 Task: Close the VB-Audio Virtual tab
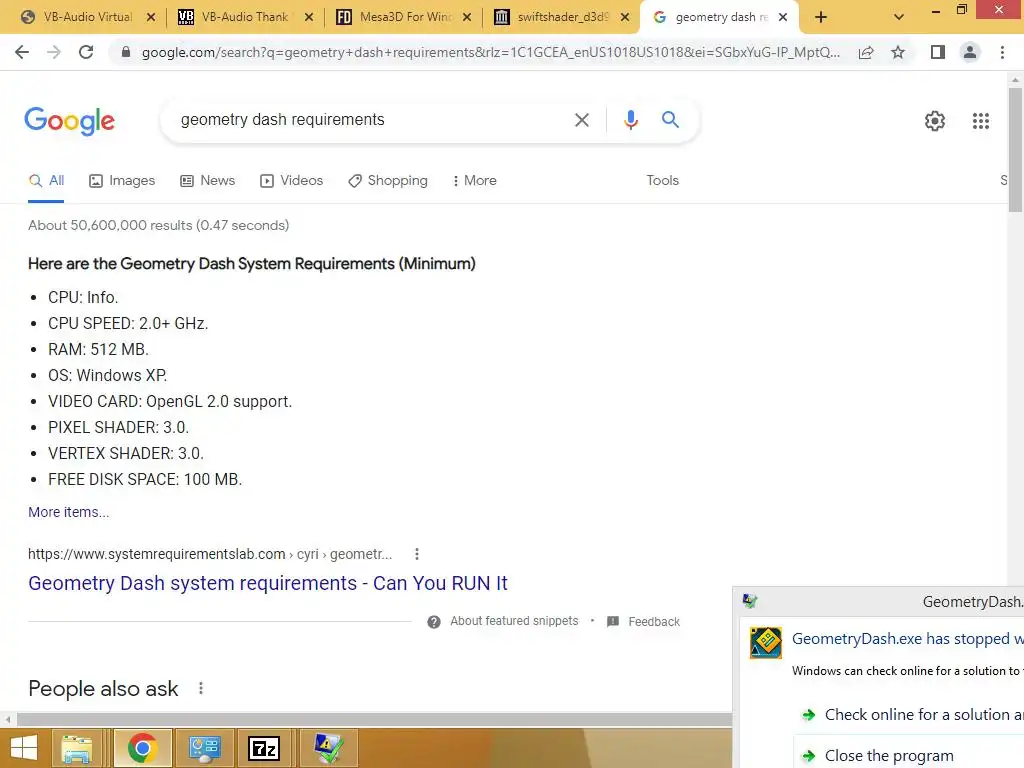coord(151,18)
